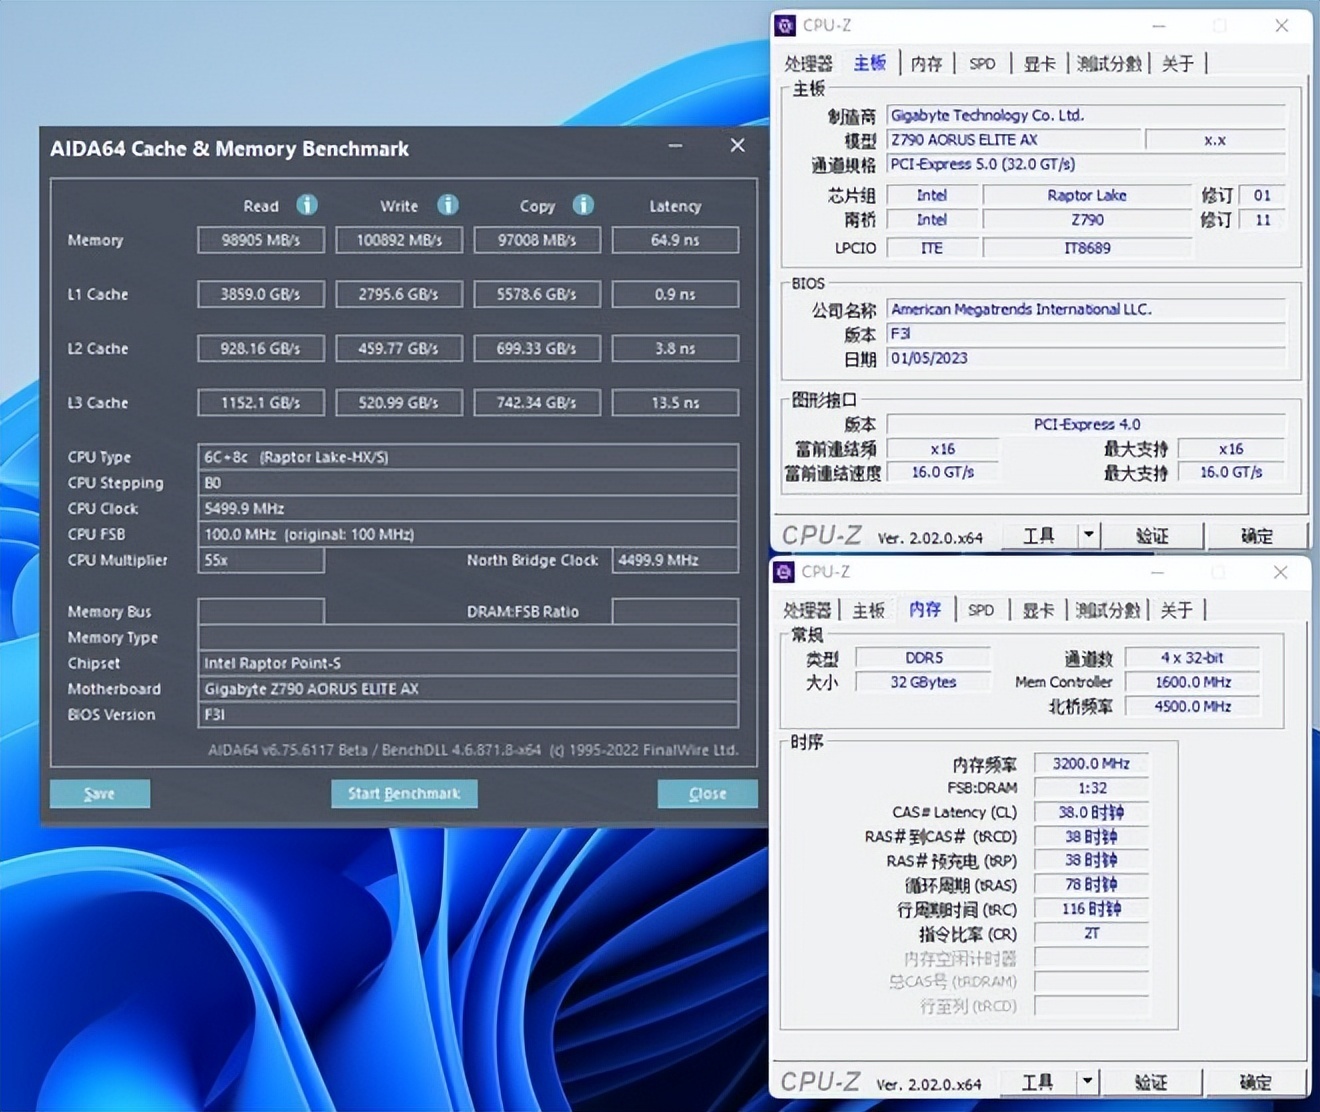
Task: Click the info icon beside Copy
Action: click(x=583, y=205)
